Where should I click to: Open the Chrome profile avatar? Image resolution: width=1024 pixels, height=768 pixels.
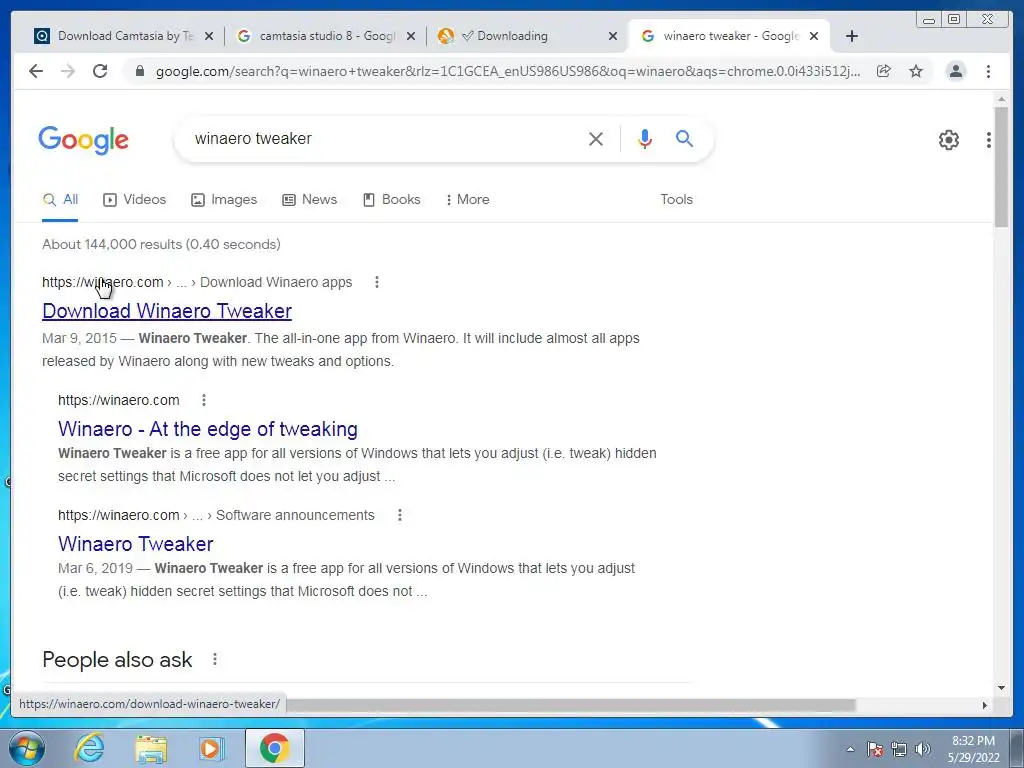click(955, 71)
